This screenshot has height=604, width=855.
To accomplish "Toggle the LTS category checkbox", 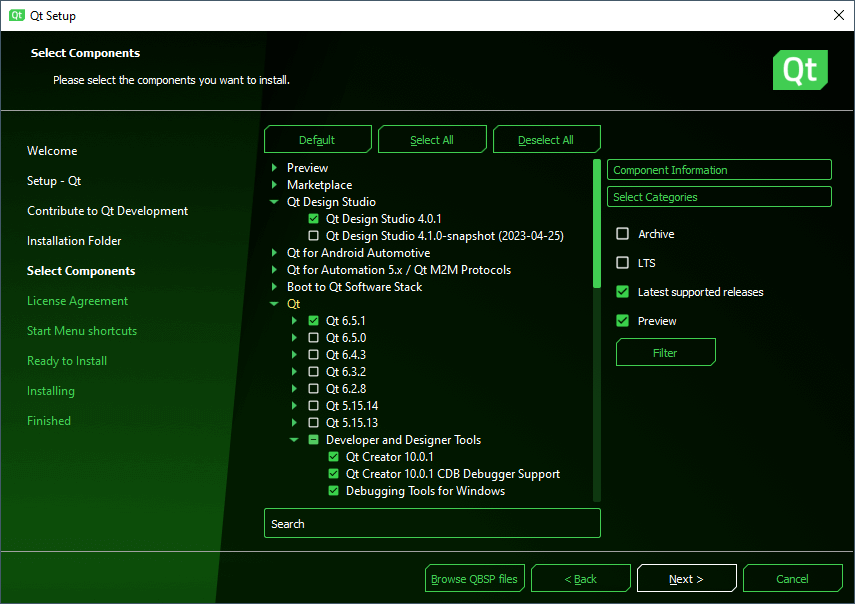I will click(623, 263).
